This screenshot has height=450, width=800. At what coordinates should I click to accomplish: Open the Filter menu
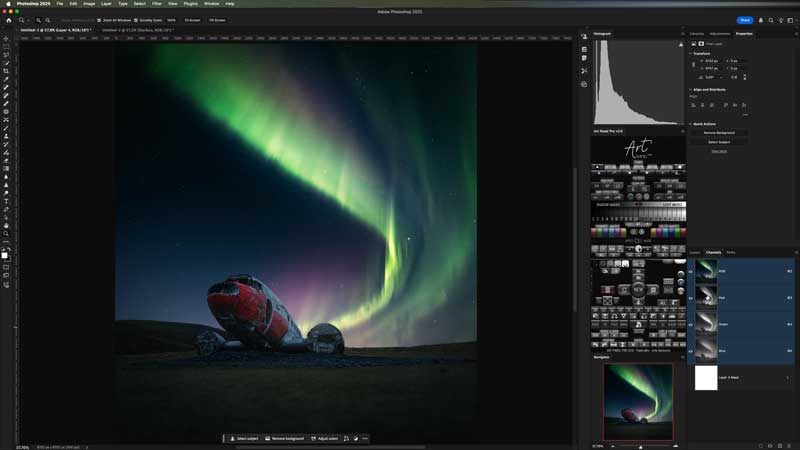(157, 4)
